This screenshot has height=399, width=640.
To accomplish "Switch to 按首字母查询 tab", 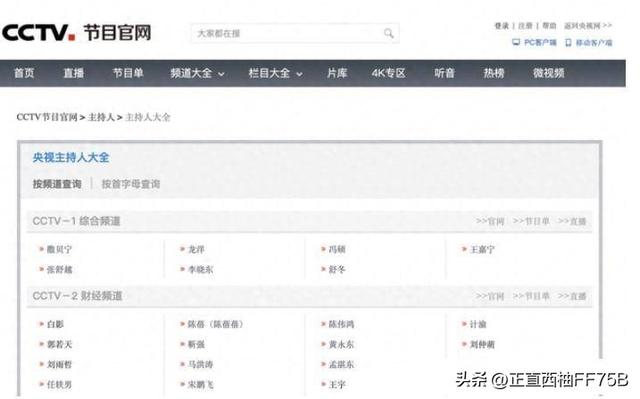I will pyautogui.click(x=131, y=184).
